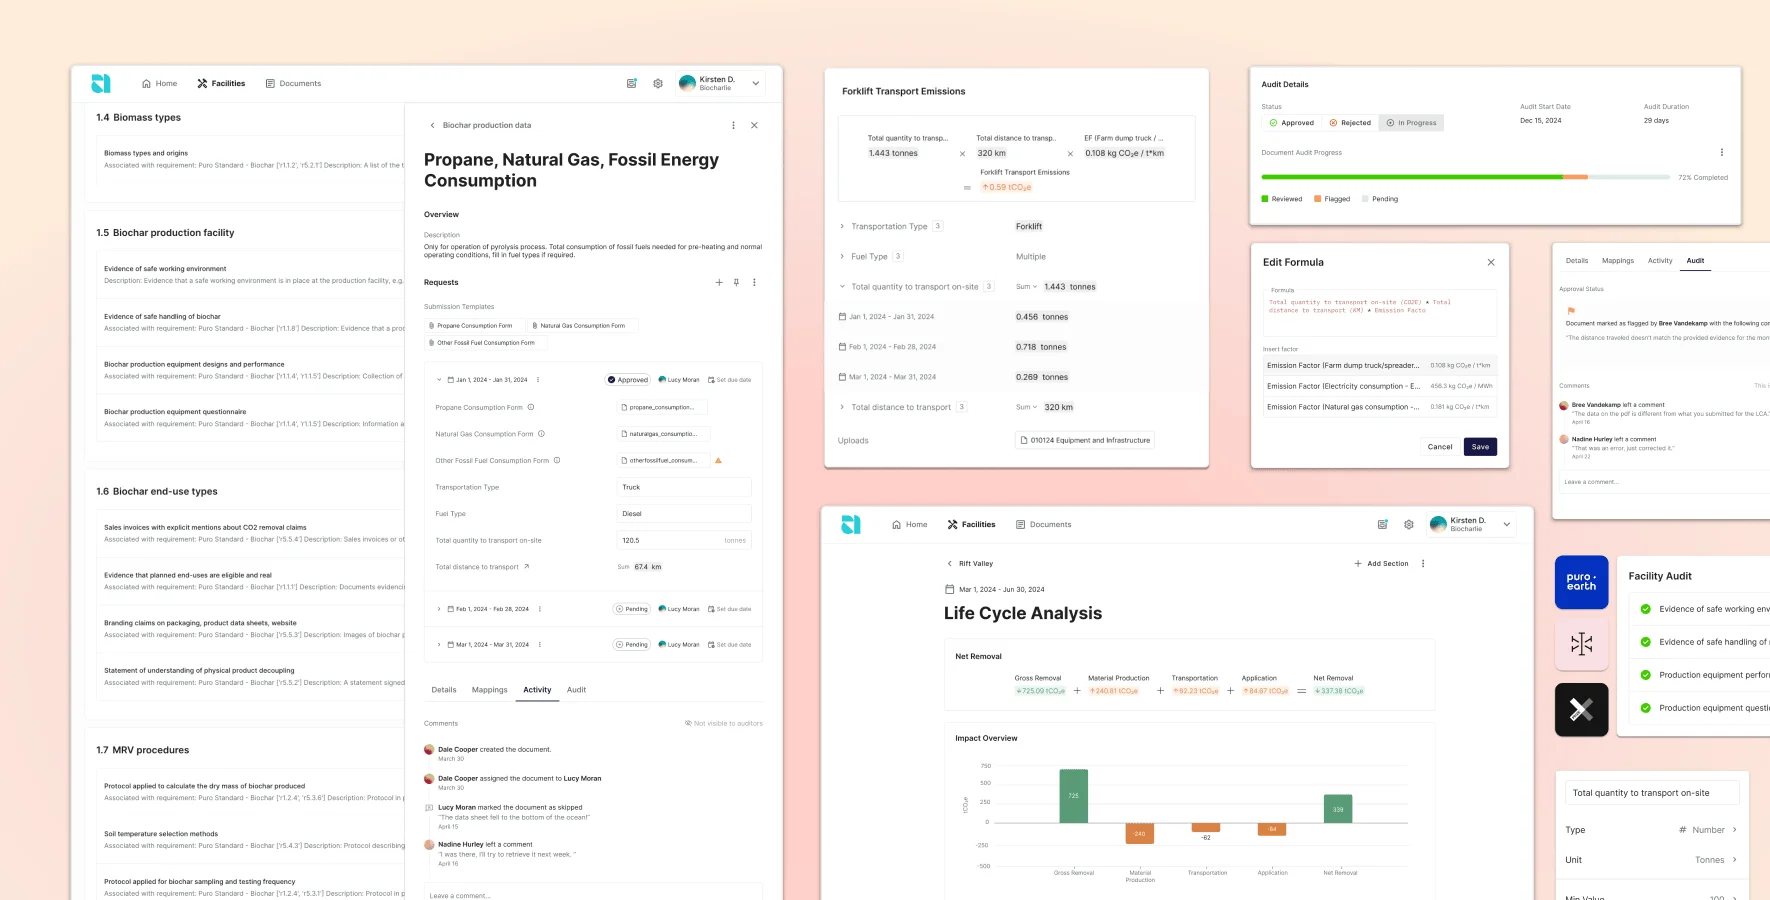Save the edited formula
Screen dimensions: 1770x900
[1481, 446]
